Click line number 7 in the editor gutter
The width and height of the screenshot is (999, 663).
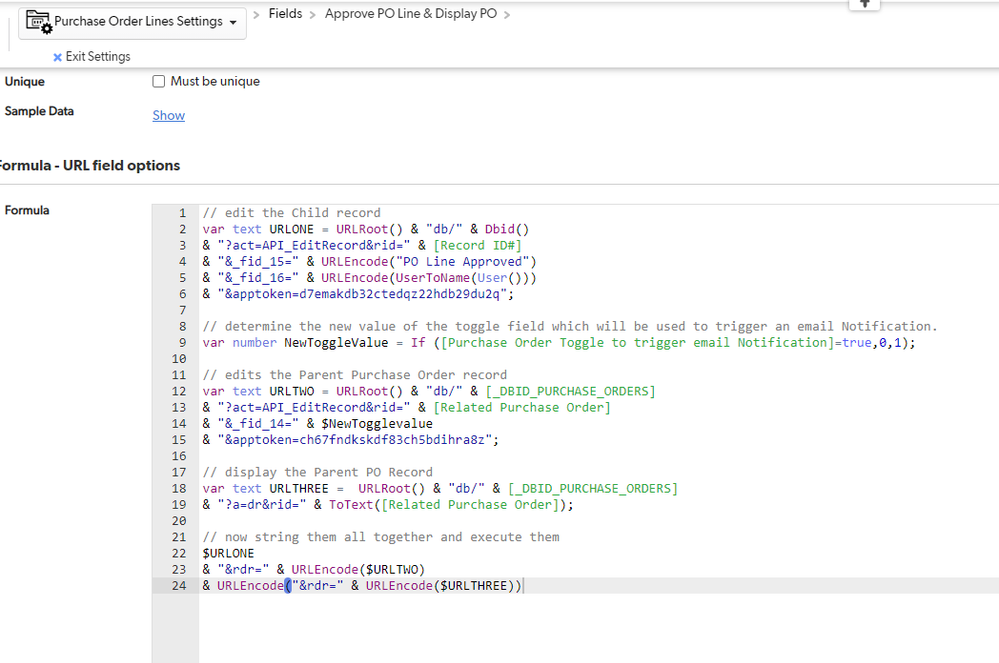[182, 310]
